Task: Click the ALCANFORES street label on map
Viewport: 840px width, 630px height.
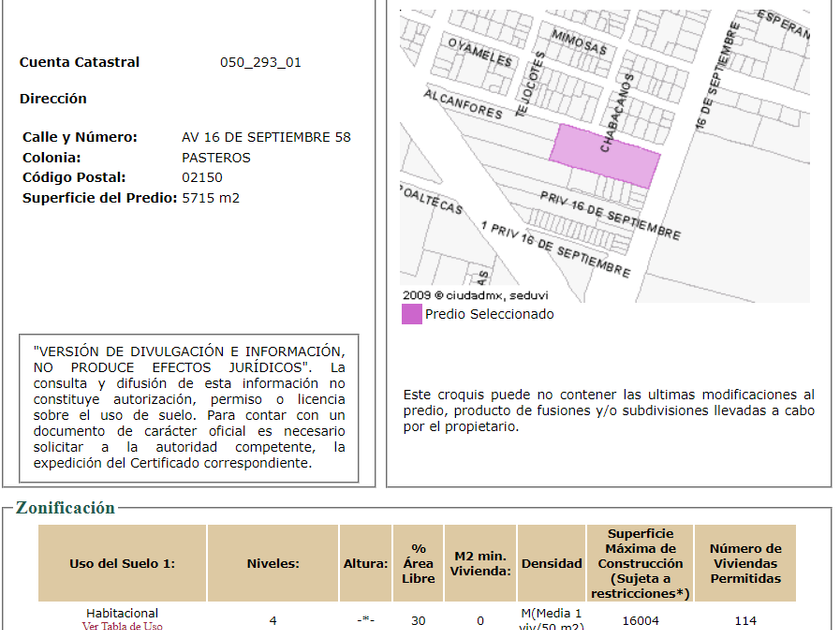Action: pyautogui.click(x=463, y=104)
